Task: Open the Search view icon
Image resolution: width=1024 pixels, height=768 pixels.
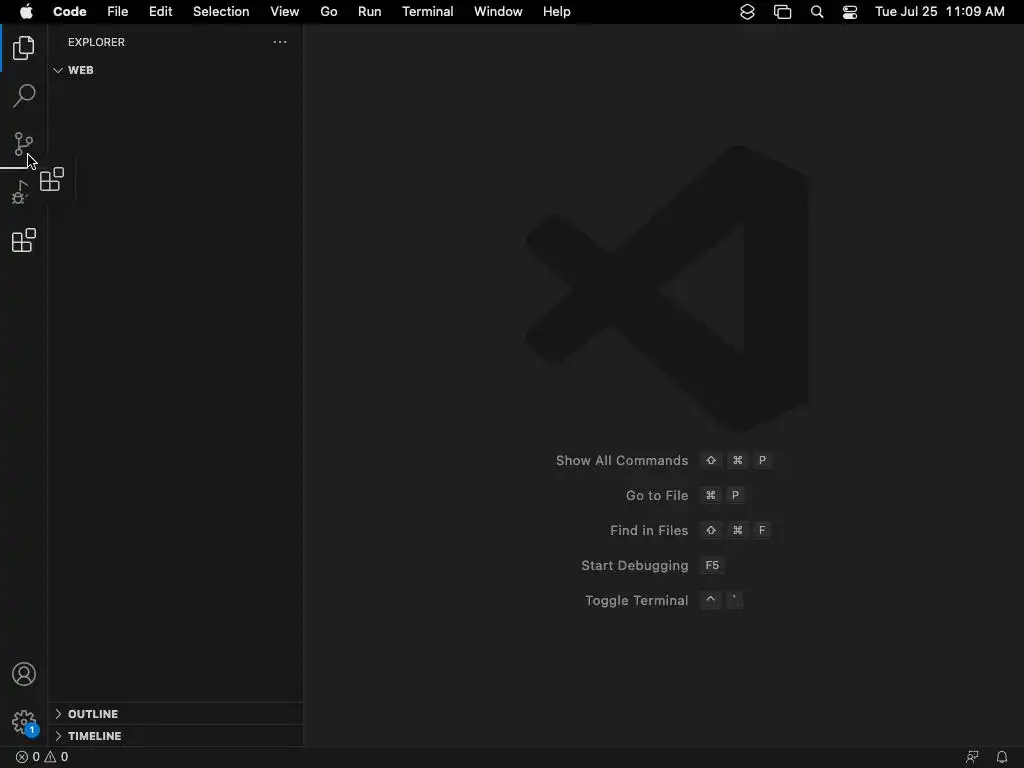Action: (x=24, y=96)
